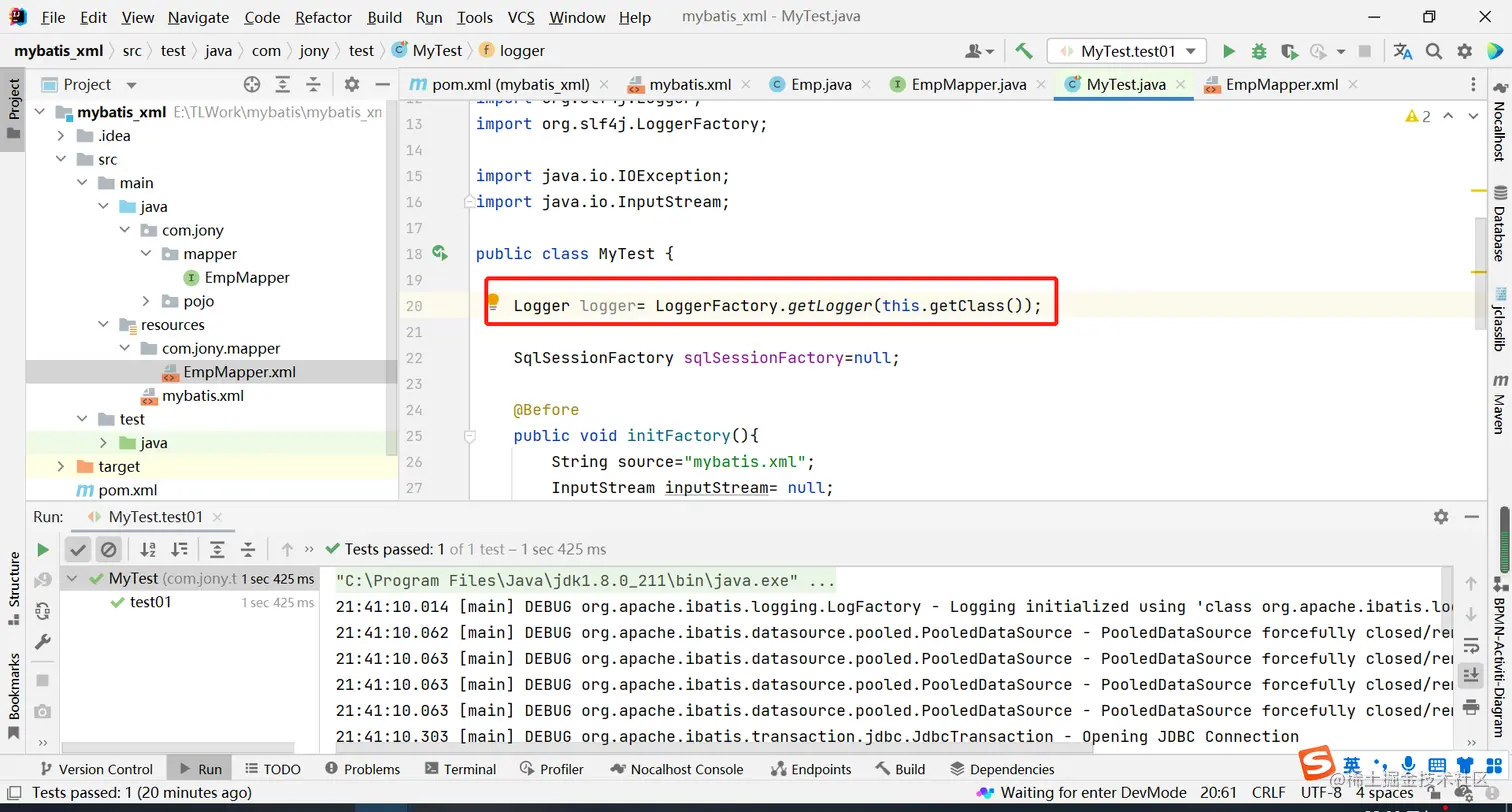Screen dimensions: 1512x812
Task: Open the Project panel options gear
Action: pyautogui.click(x=352, y=85)
